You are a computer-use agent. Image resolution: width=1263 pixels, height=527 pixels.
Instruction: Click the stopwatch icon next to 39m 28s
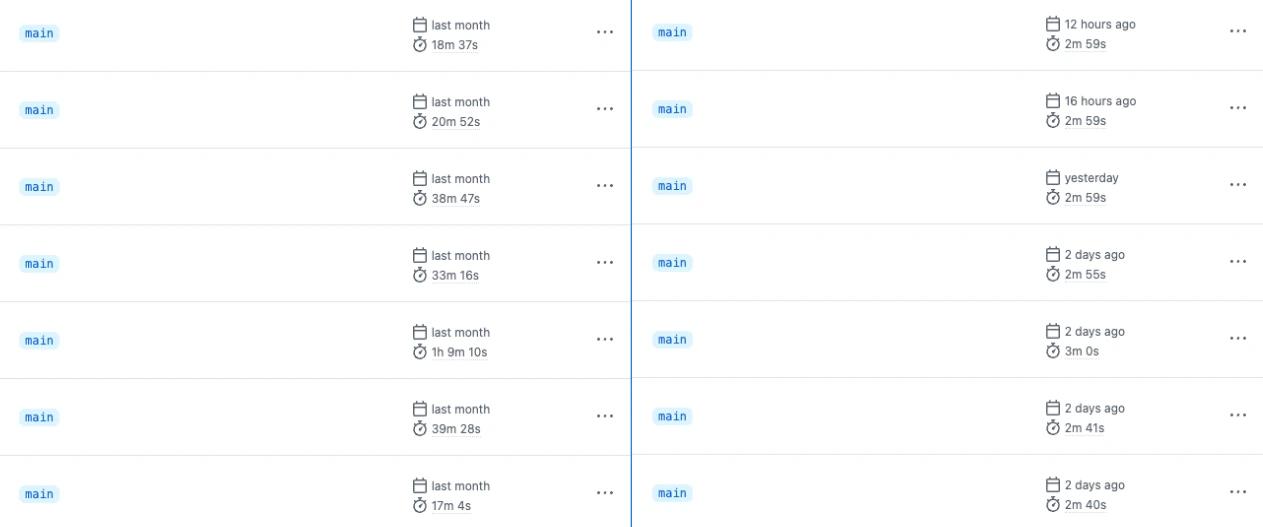pos(420,429)
